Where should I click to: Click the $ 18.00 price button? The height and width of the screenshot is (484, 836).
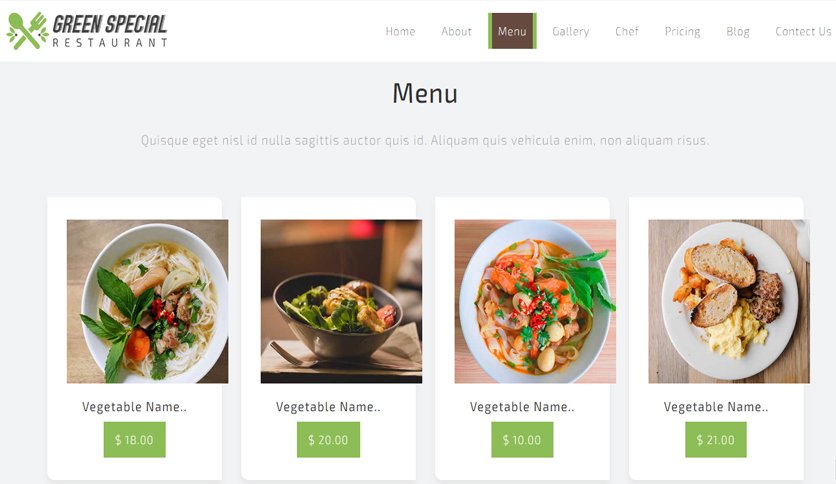(x=134, y=440)
